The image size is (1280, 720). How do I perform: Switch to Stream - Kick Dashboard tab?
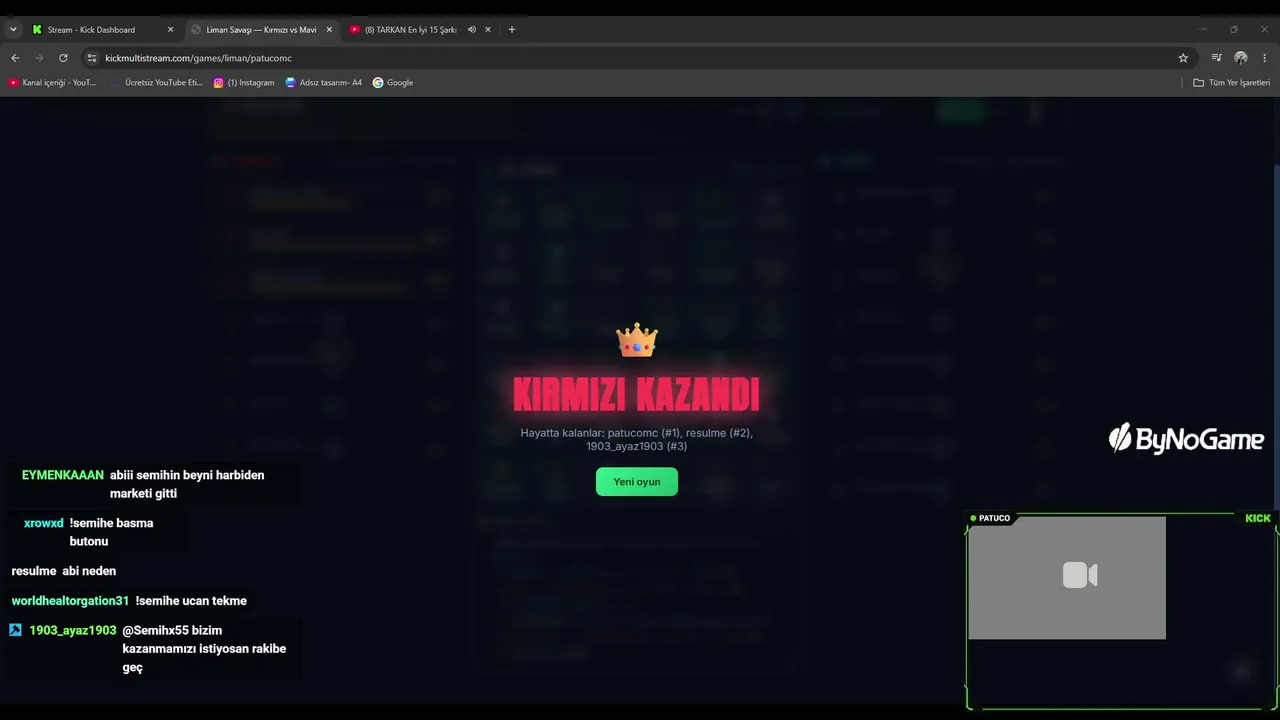(x=93, y=29)
